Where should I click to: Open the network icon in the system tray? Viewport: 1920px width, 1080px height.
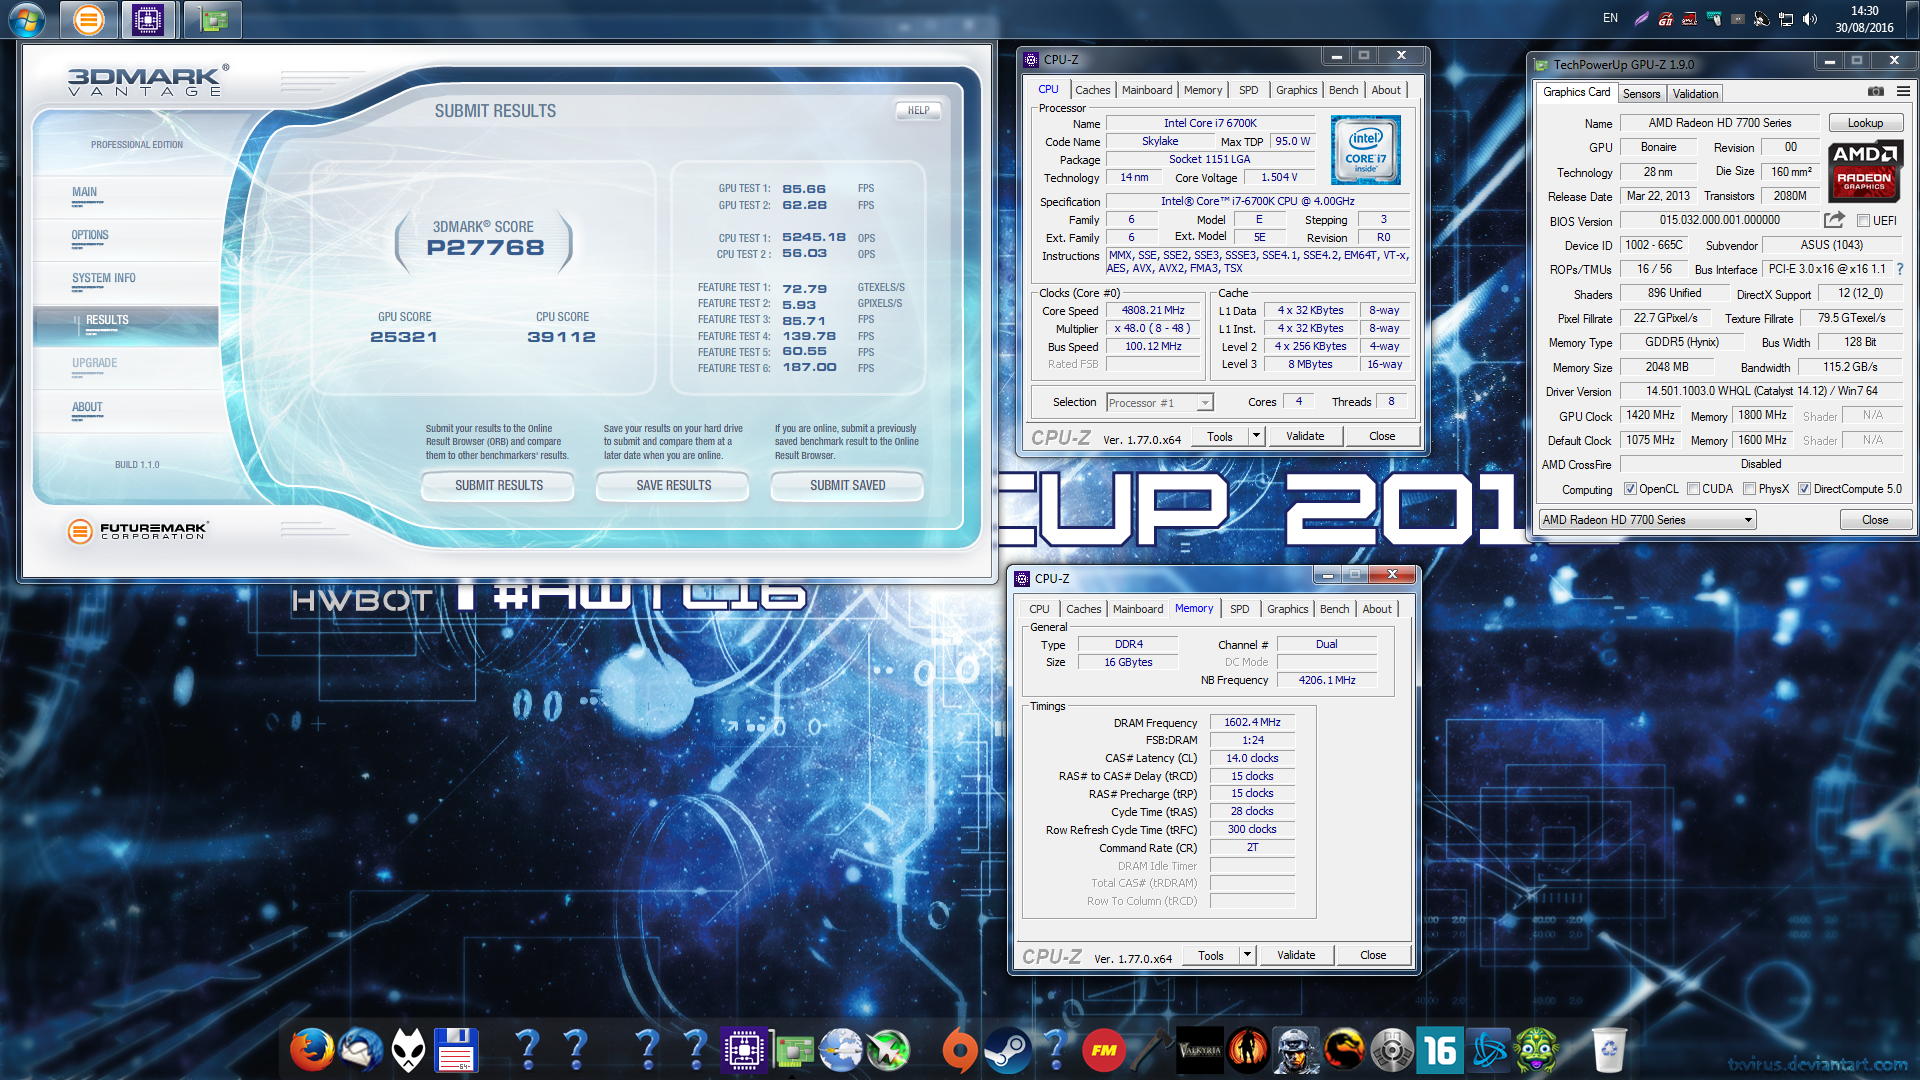(1786, 18)
